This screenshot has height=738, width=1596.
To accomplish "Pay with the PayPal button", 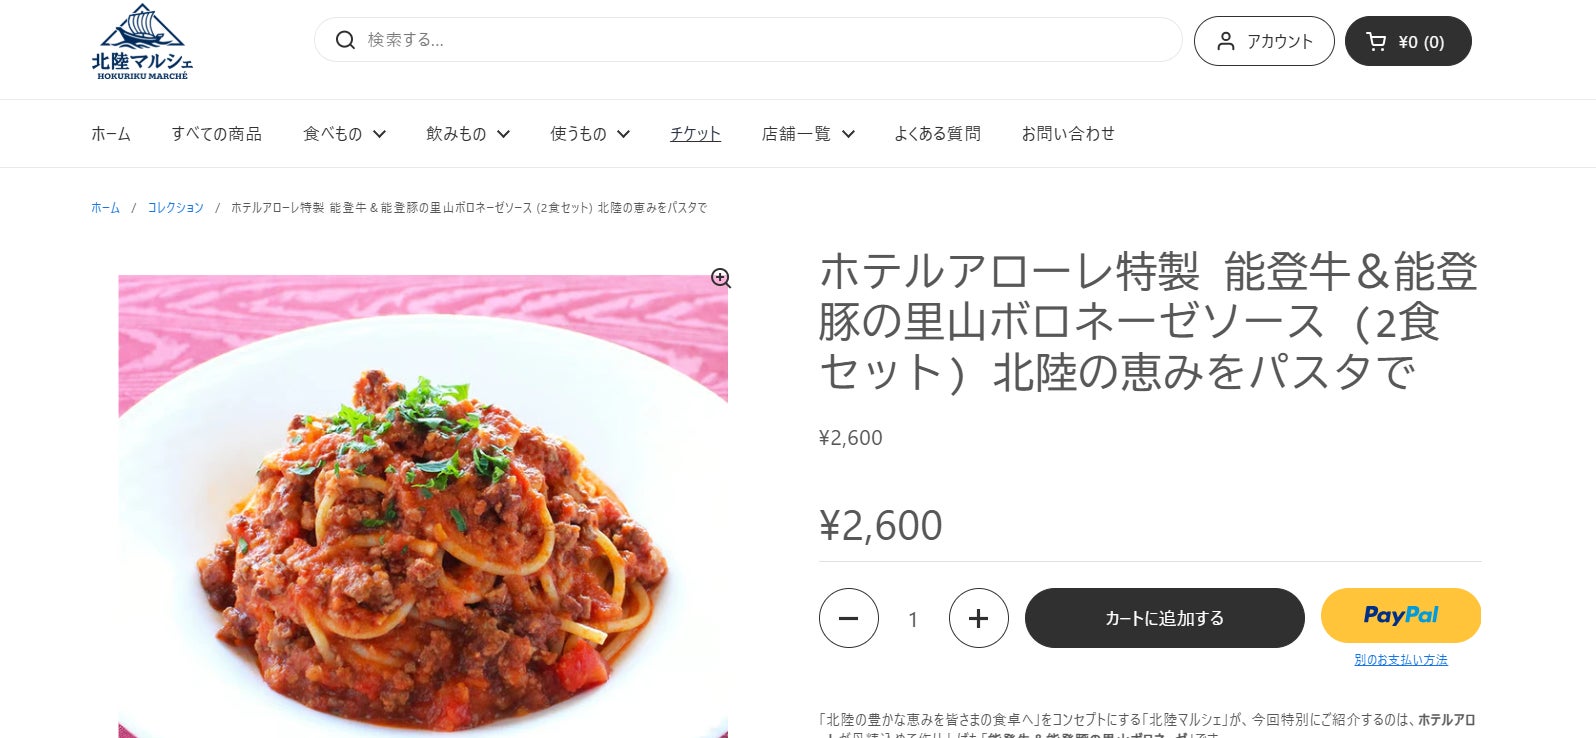I will pyautogui.click(x=1401, y=615).
